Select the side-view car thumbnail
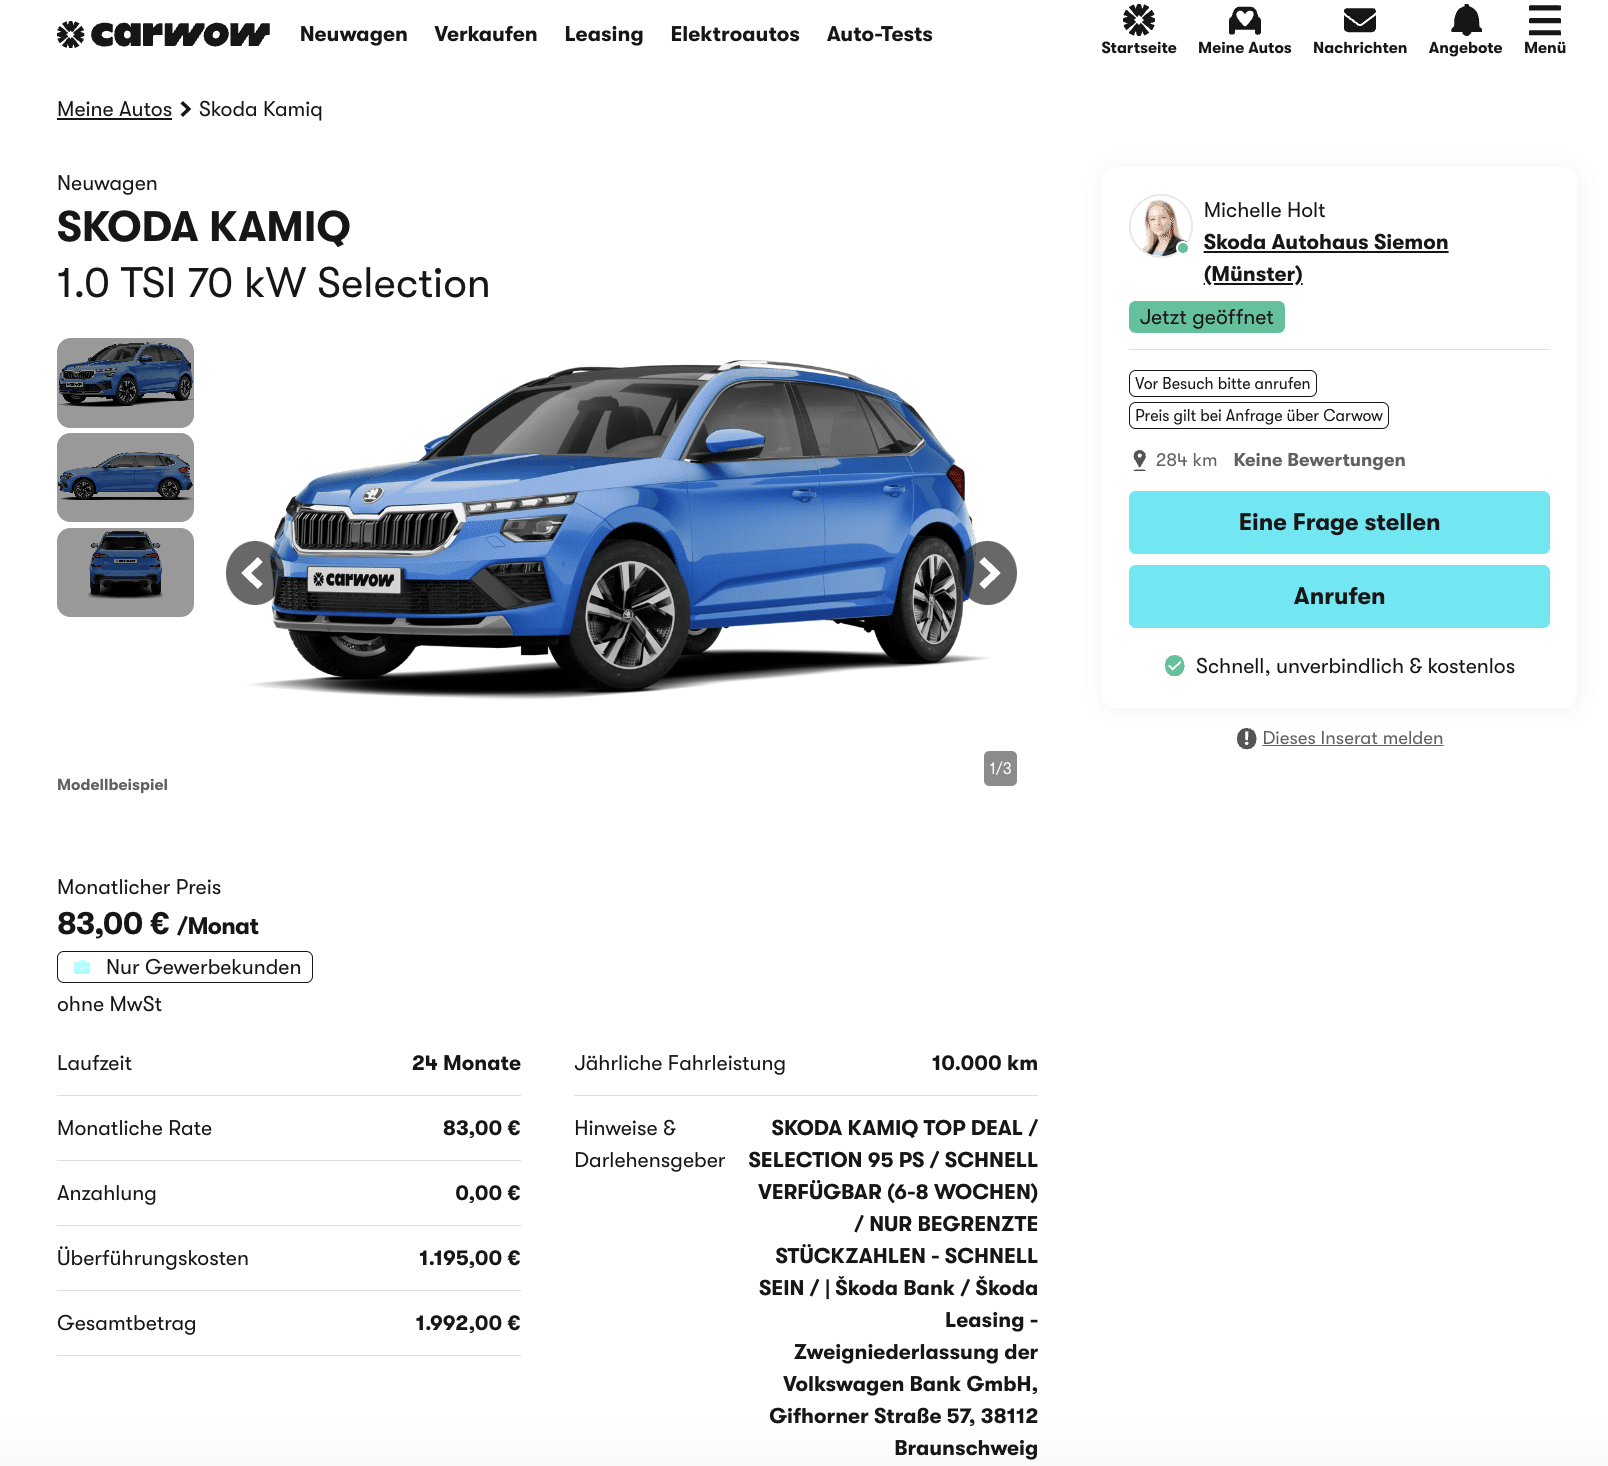Viewport: 1608px width, 1466px height. click(125, 477)
